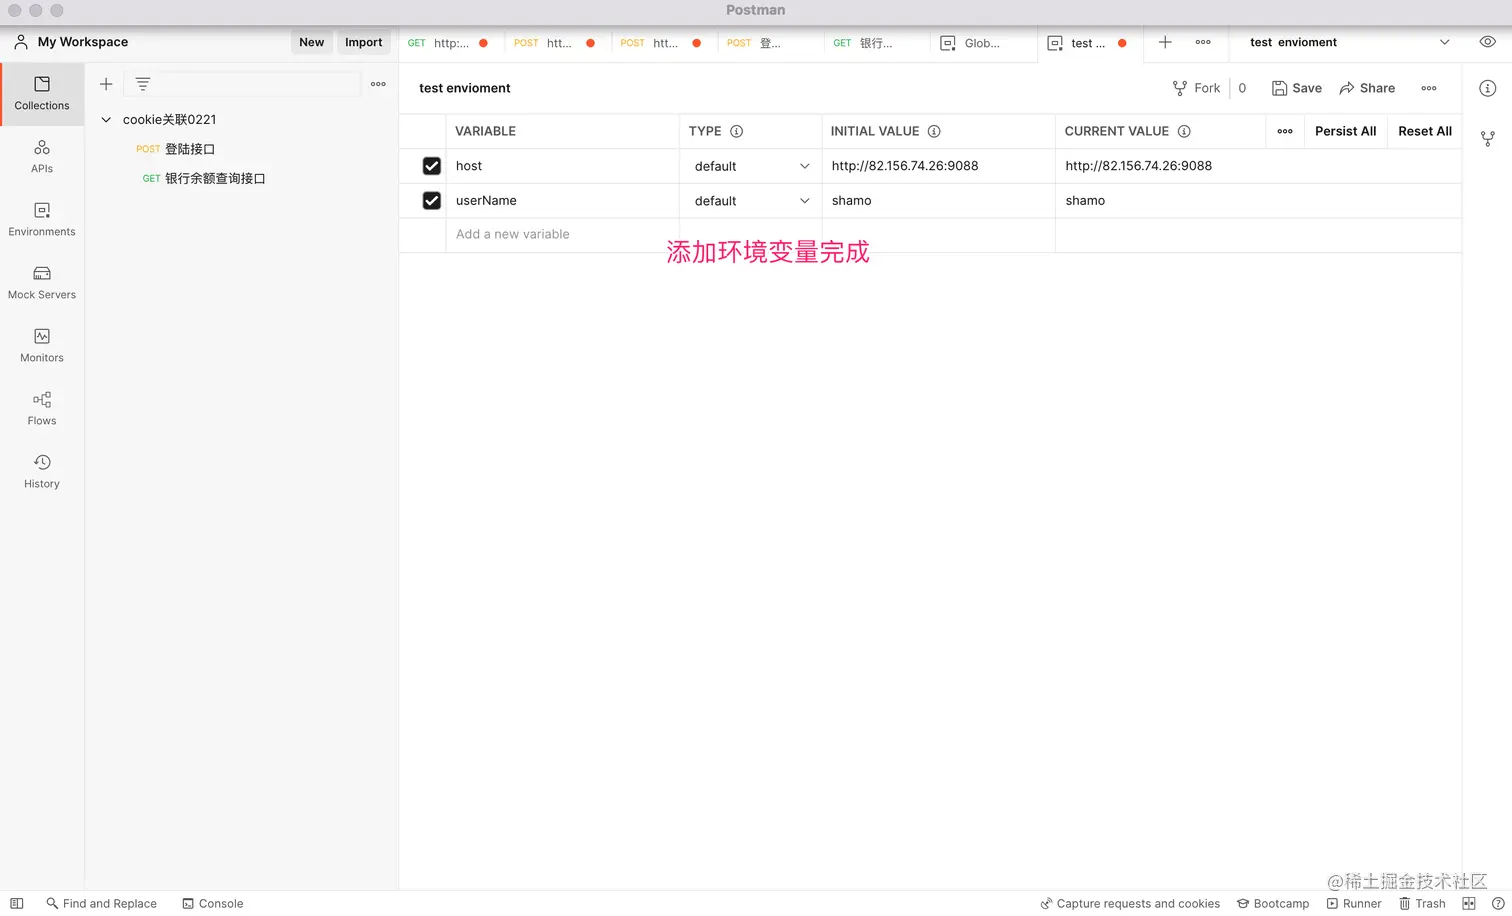Viewport: 1512px width, 916px height.
Task: Open a new tab with plus icon
Action: coord(1165,42)
